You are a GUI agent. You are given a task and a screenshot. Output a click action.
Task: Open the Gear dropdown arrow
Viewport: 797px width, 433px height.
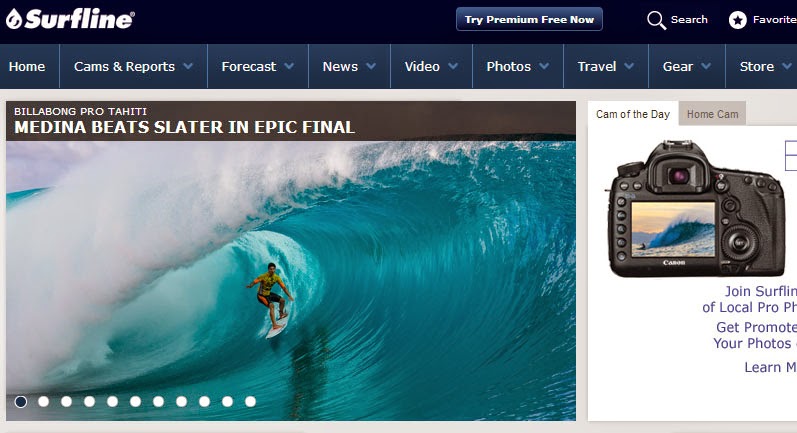(x=706, y=66)
